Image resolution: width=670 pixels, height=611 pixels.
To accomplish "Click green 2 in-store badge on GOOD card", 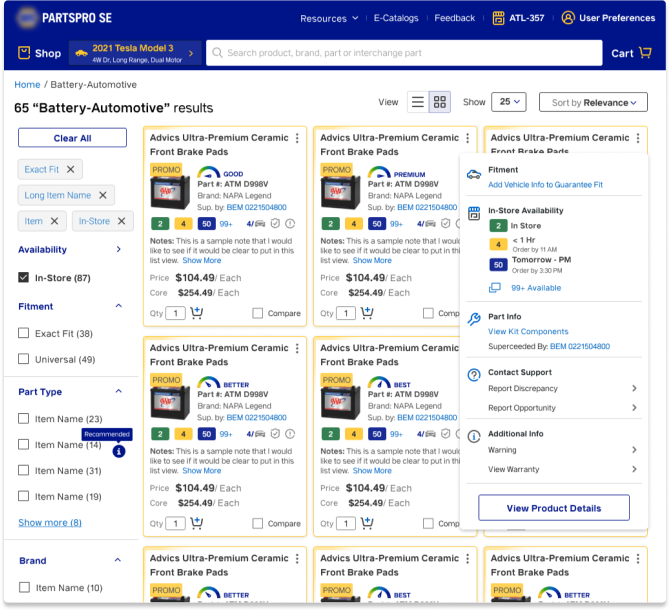I will [160, 223].
